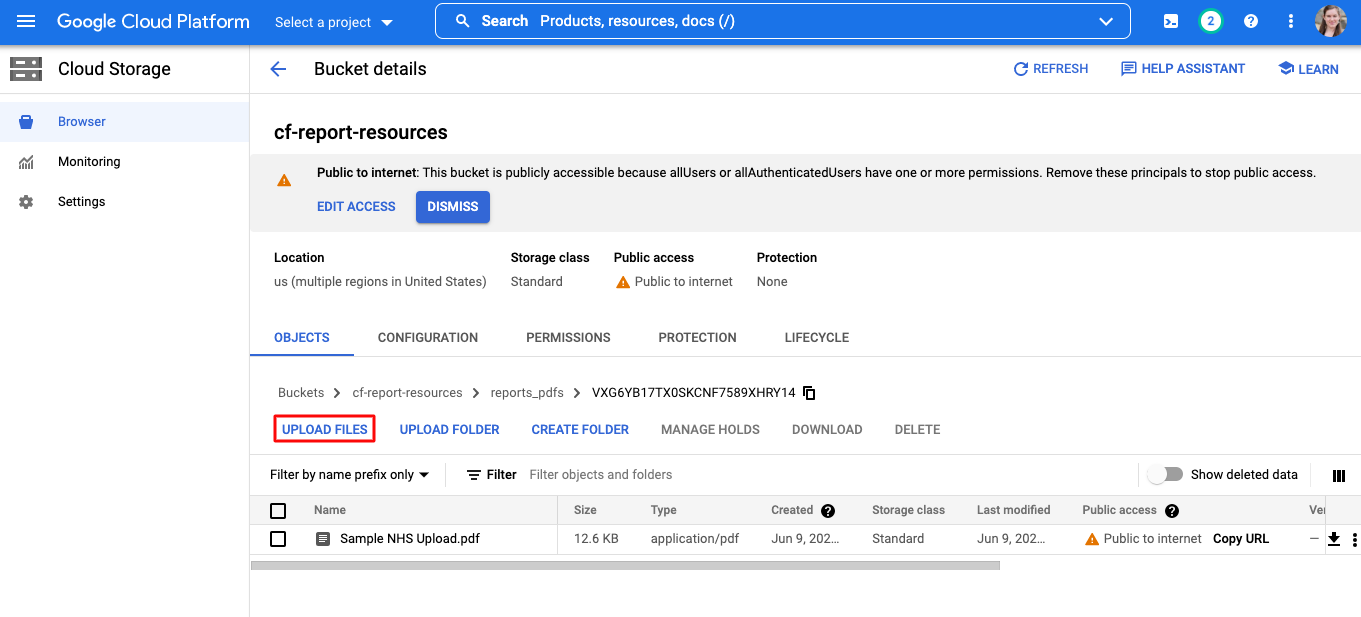Toggle Show deleted data switch

[1165, 474]
